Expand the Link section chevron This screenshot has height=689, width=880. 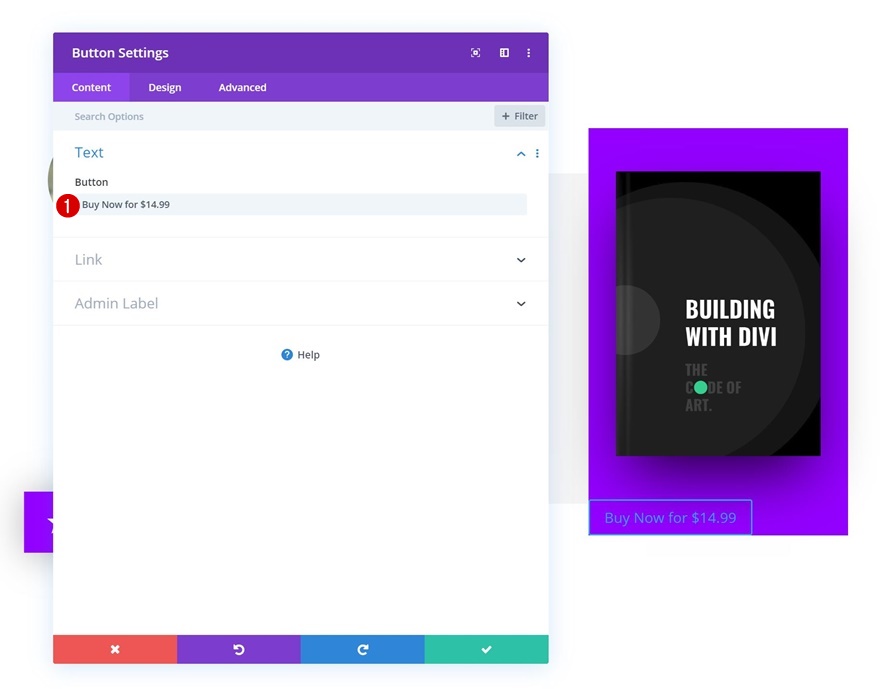(x=521, y=260)
